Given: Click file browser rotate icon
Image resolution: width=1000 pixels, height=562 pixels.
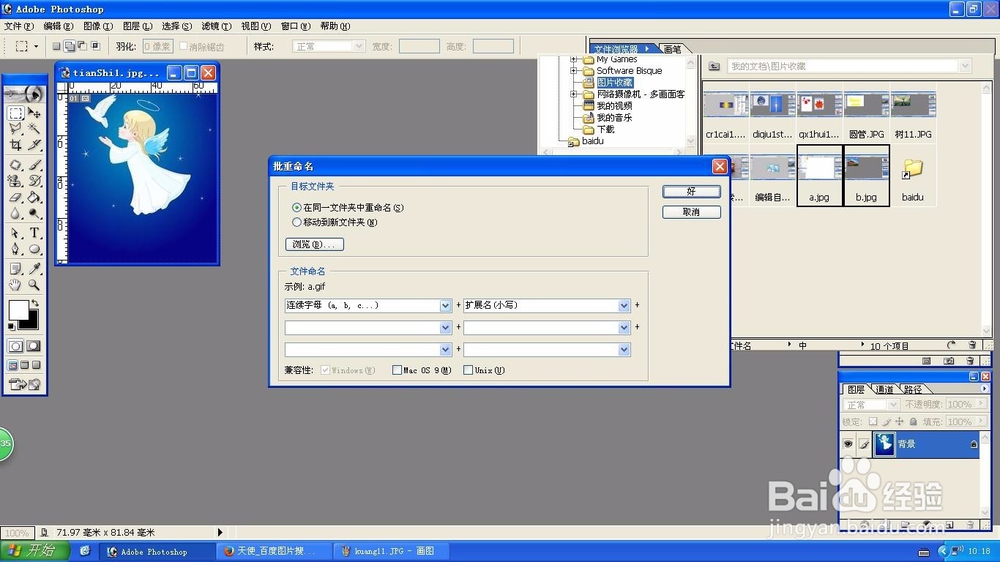Looking at the screenshot, I should (x=951, y=345).
